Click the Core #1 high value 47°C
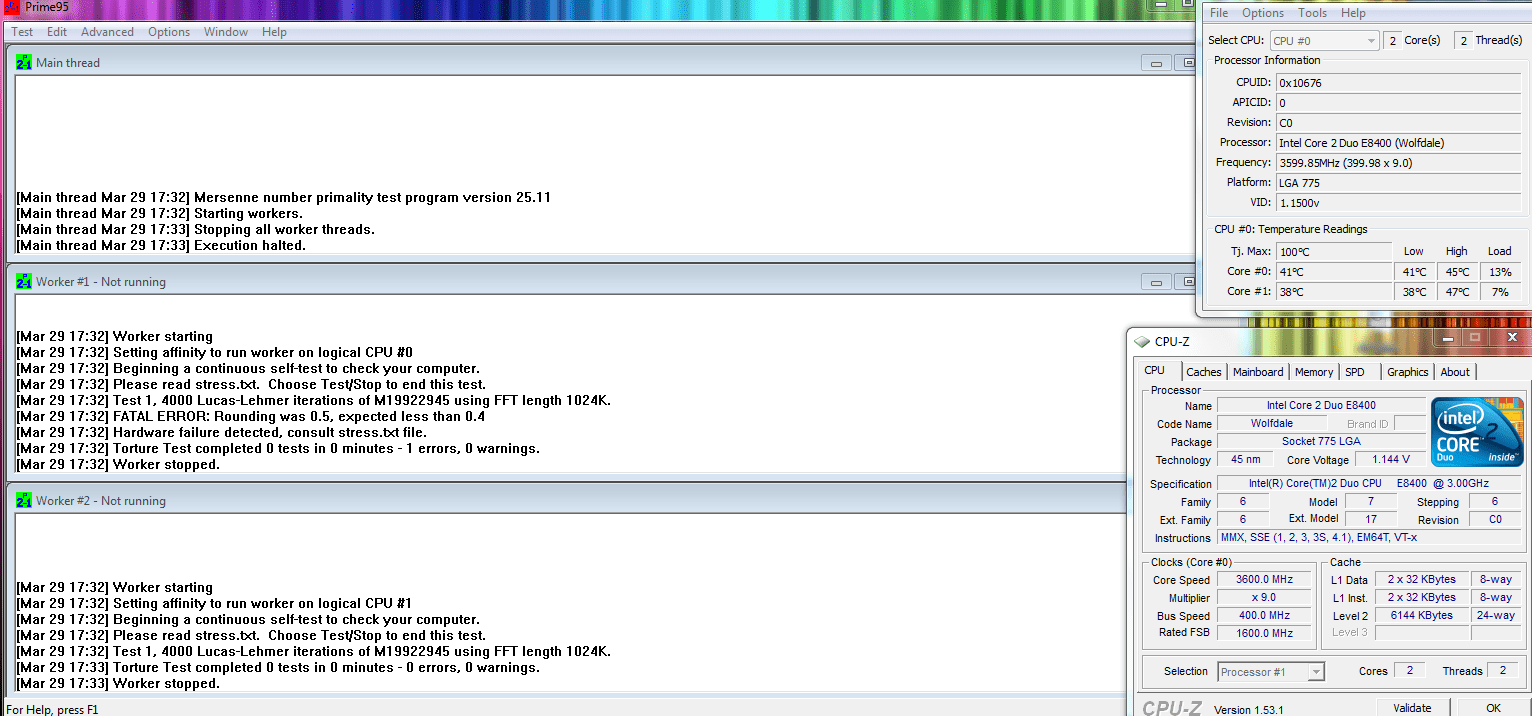This screenshot has height=716, width=1532. pos(1457,292)
